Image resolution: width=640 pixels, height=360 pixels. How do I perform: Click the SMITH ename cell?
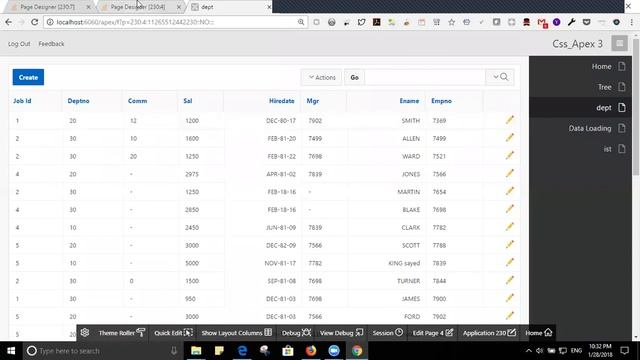click(x=411, y=120)
